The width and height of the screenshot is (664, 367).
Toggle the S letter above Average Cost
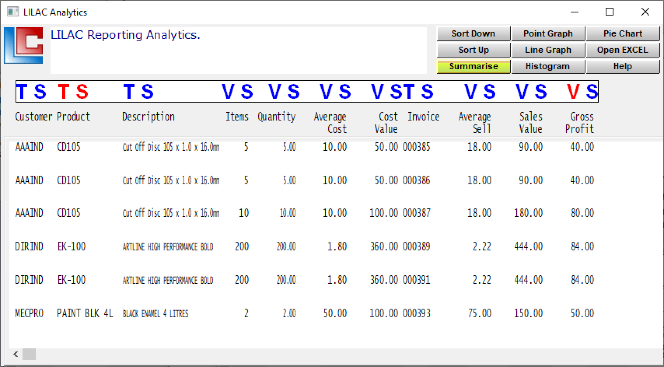345,92
